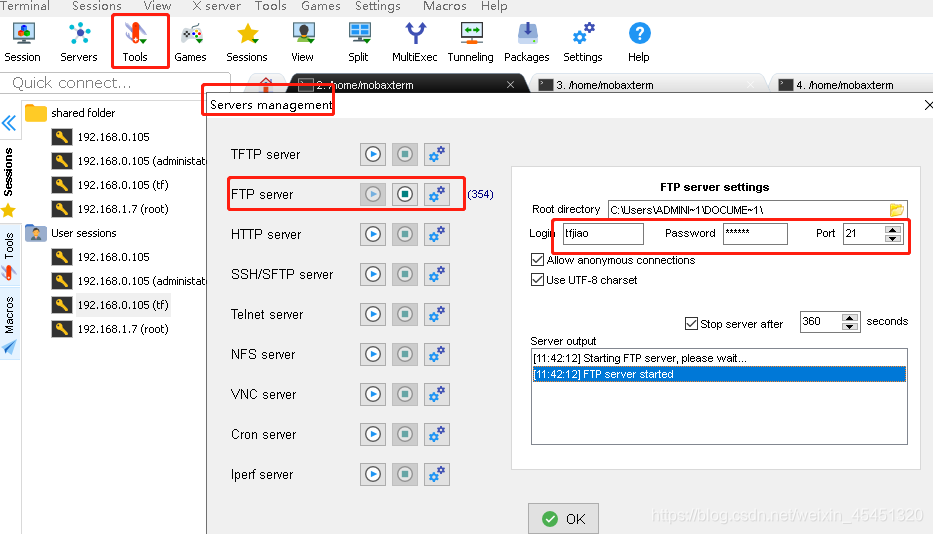
Task: Open the Sessions menu in menu bar
Action: click(96, 6)
